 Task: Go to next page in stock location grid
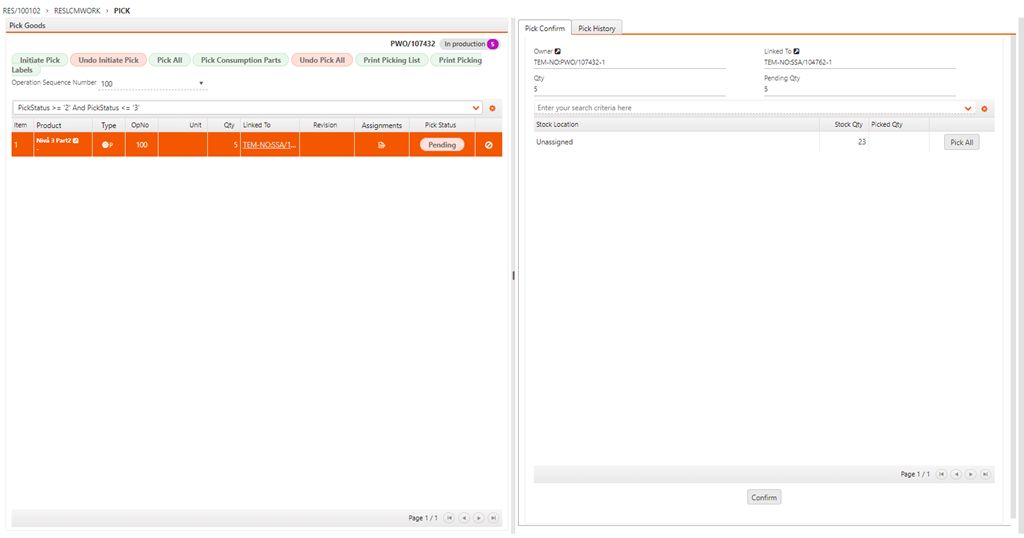click(x=970, y=474)
